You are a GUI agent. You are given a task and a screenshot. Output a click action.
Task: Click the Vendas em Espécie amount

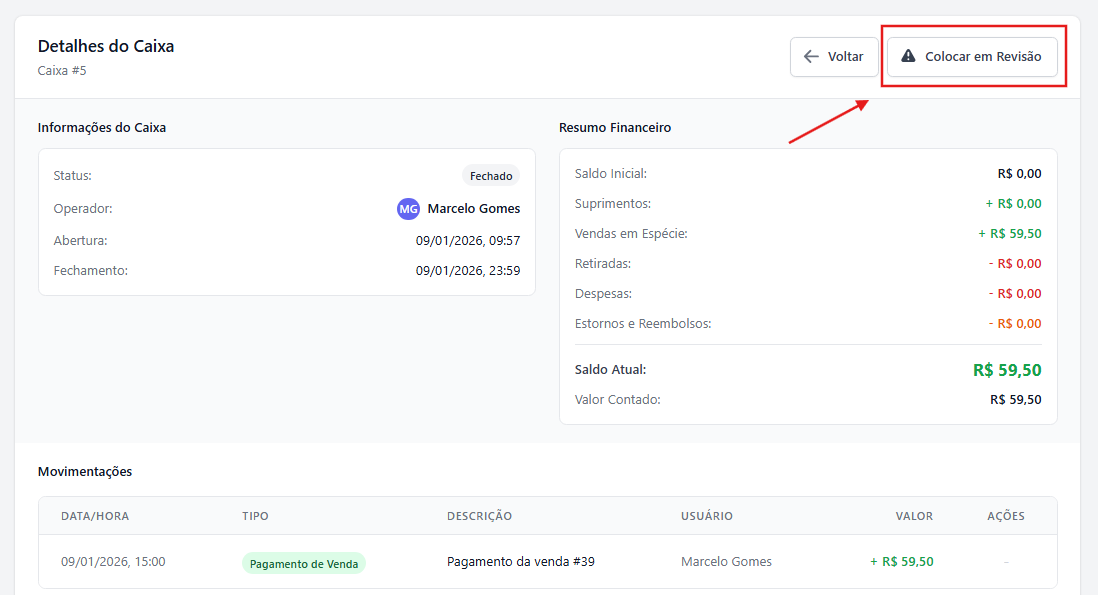(x=1010, y=234)
